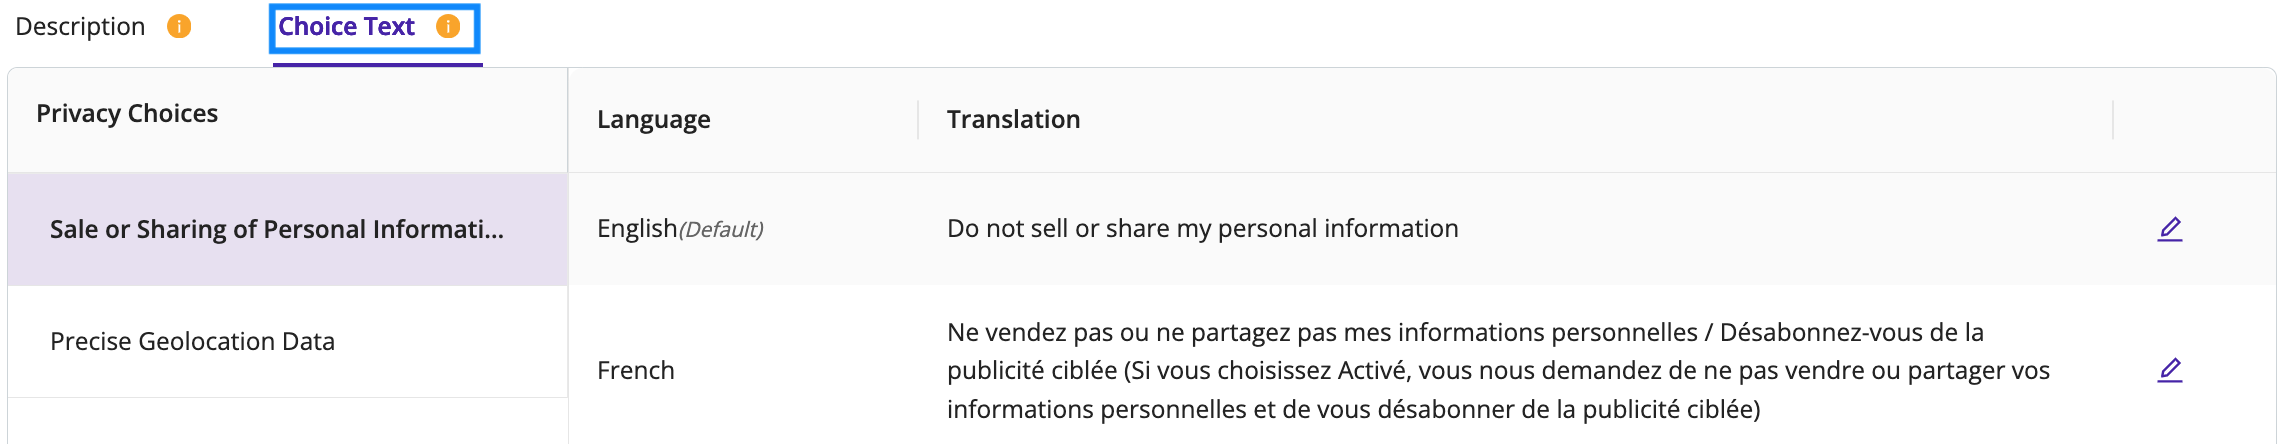The width and height of the screenshot is (2296, 444).
Task: Open the Choice Text tab
Action: (346, 26)
